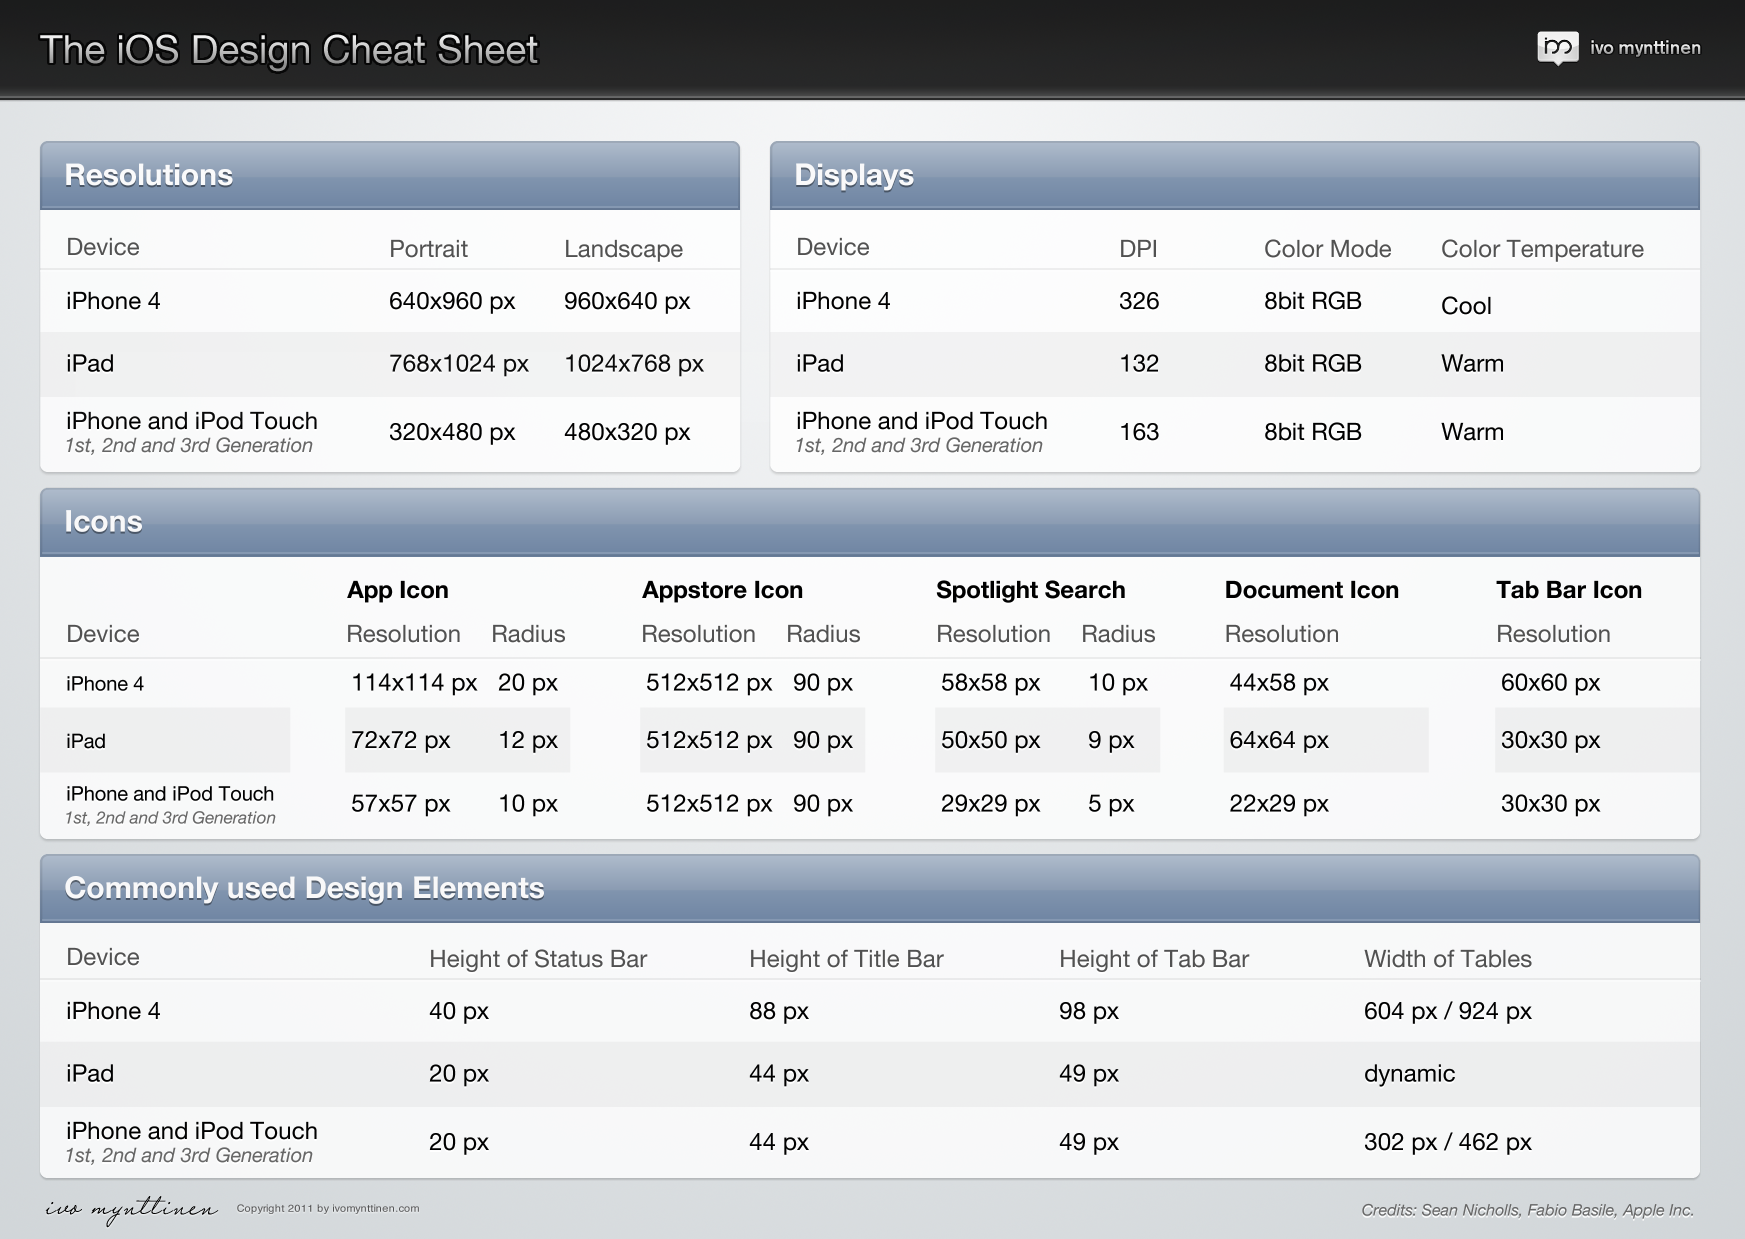Select the Width of Tables column header
The width and height of the screenshot is (1745, 1239).
(1447, 959)
